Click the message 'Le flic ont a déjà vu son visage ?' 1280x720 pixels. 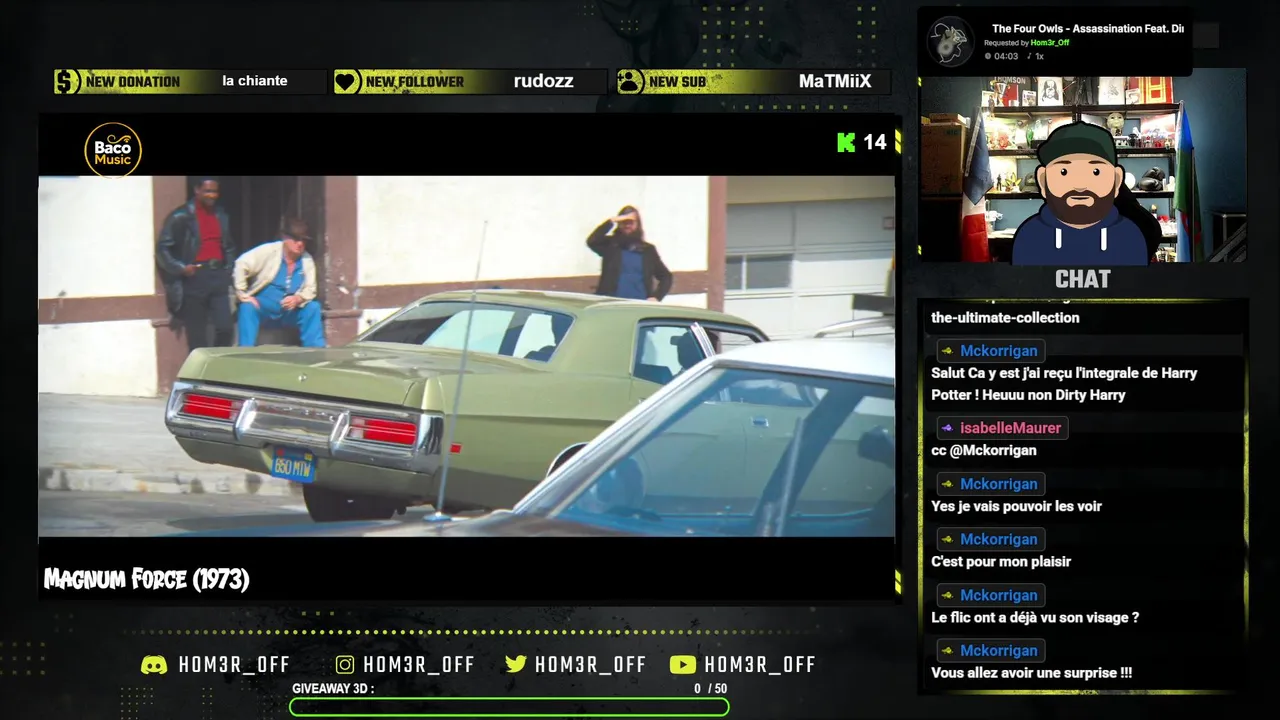1035,618
